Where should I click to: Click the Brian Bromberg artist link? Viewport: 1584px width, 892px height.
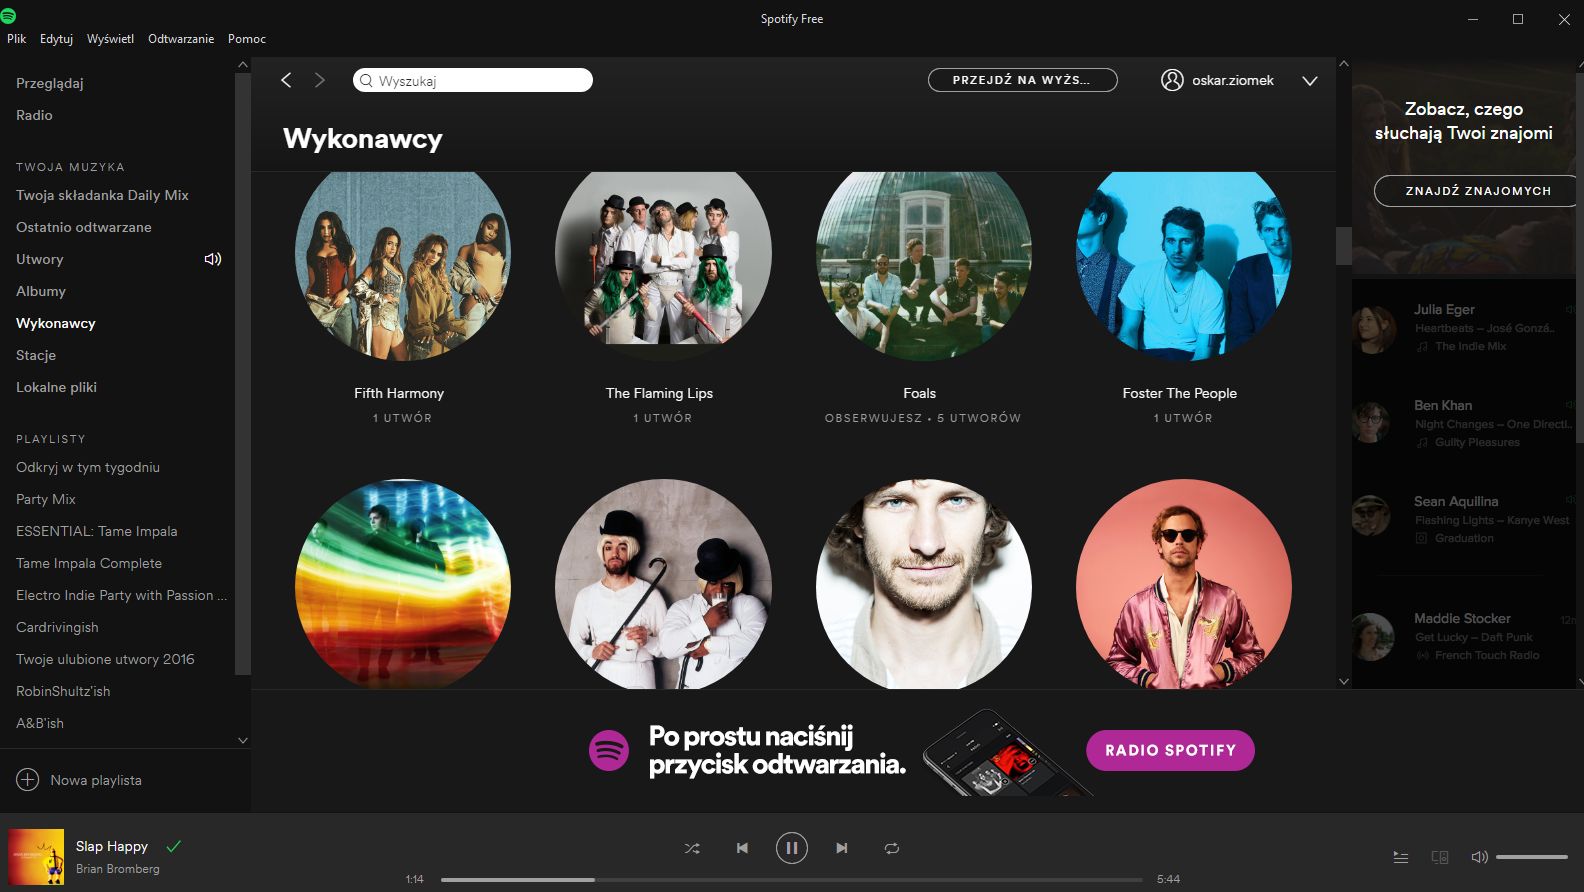tap(118, 869)
